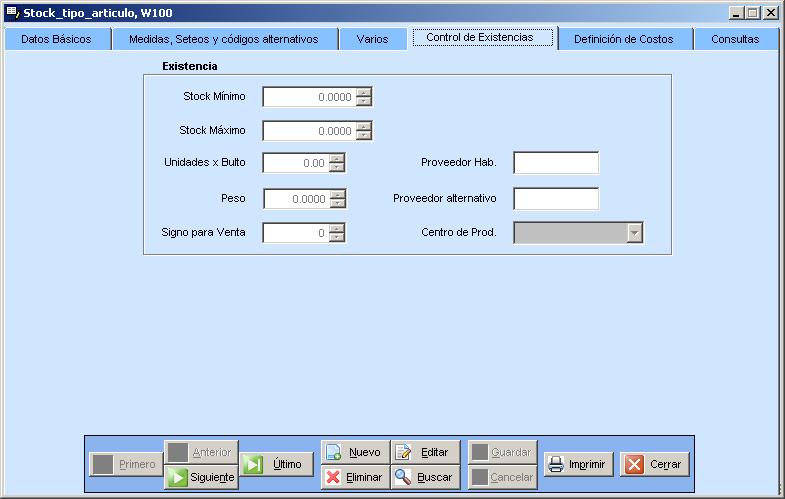Open search with Buscar magnifier button
Viewport: 785px width, 499px height.
425,477
